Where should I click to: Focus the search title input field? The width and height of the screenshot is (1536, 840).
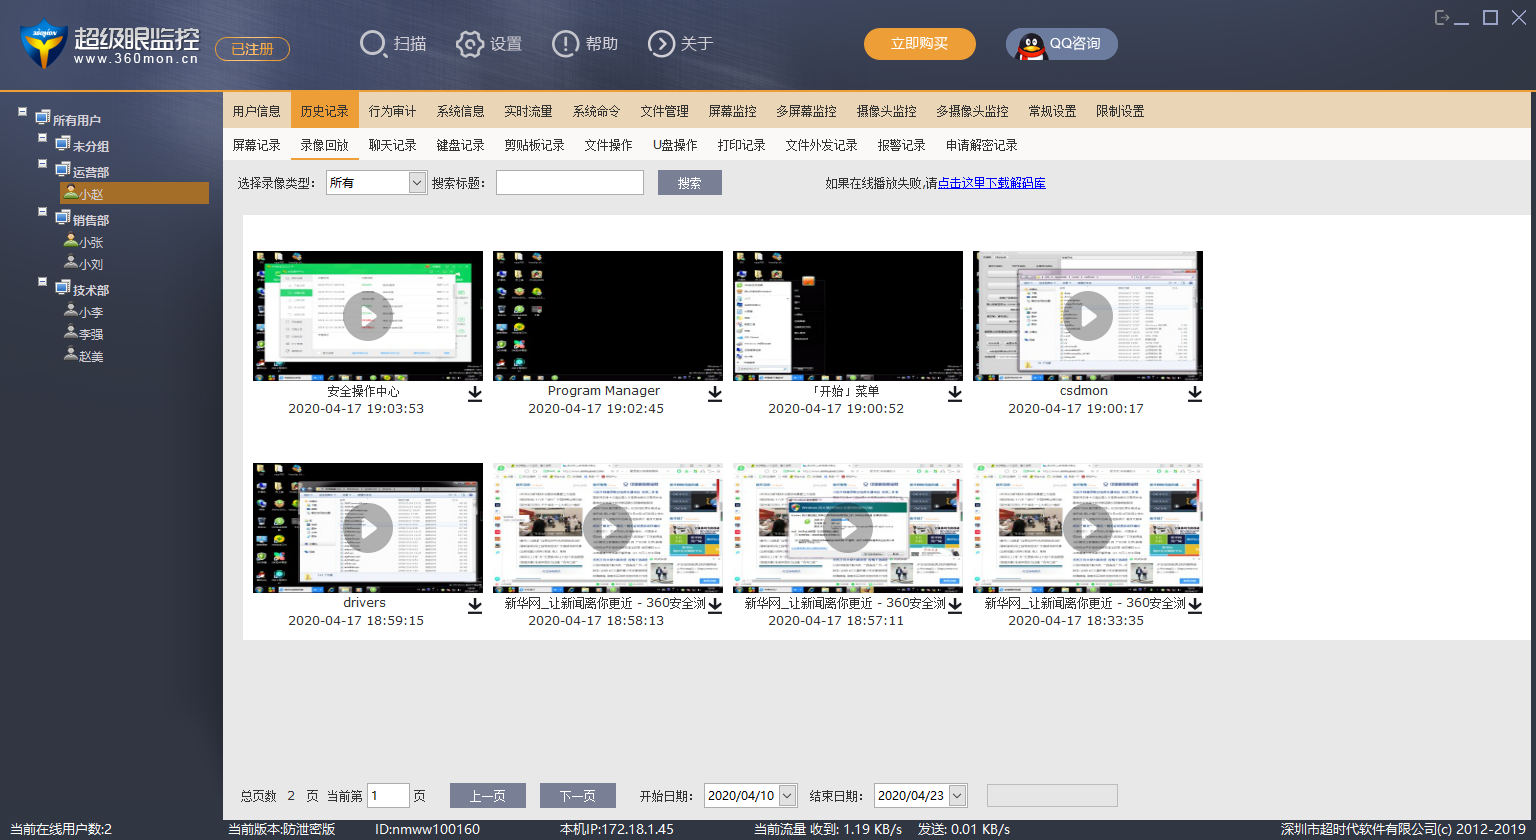coord(570,183)
